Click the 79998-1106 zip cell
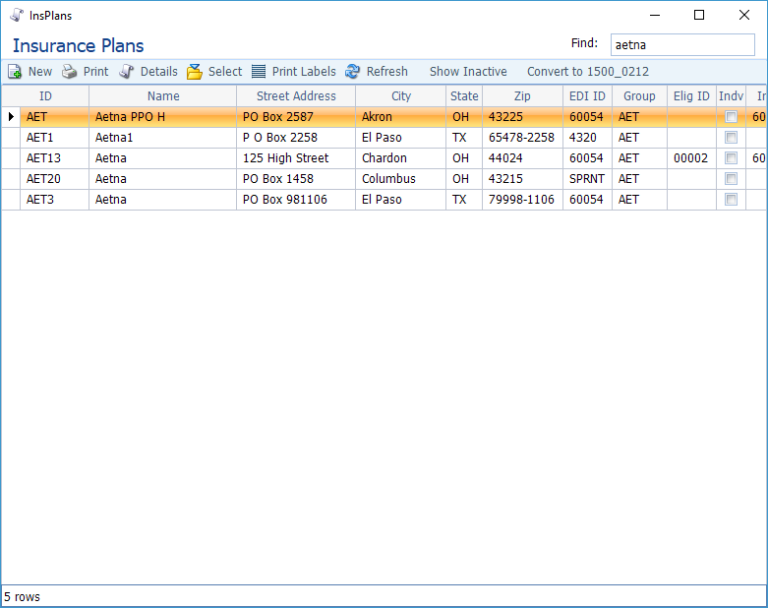Image resolution: width=768 pixels, height=608 pixels. point(523,199)
